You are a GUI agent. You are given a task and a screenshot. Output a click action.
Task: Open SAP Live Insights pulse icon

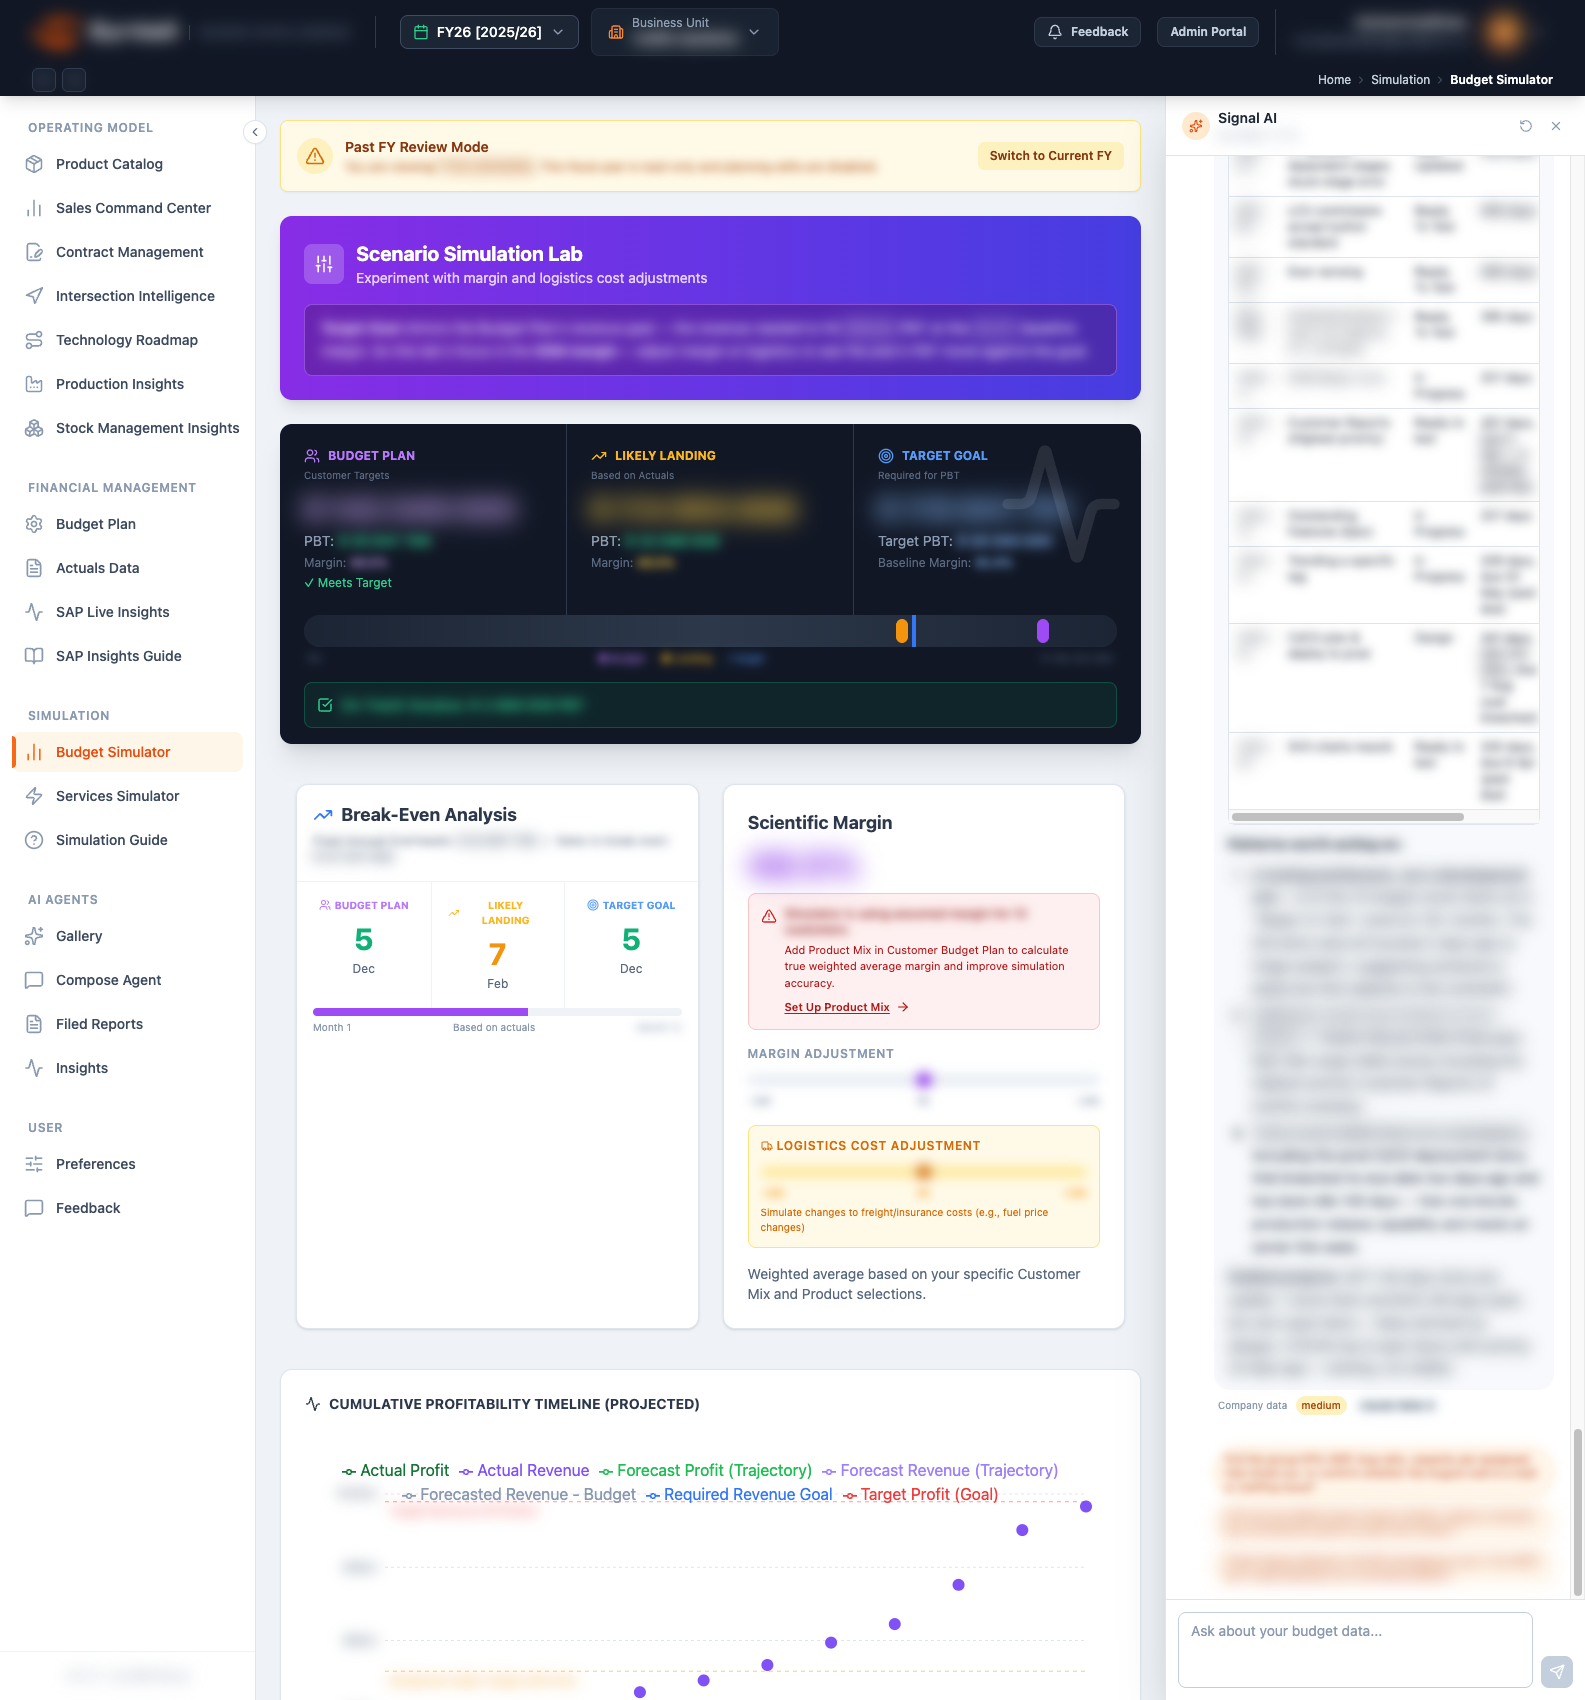point(34,612)
